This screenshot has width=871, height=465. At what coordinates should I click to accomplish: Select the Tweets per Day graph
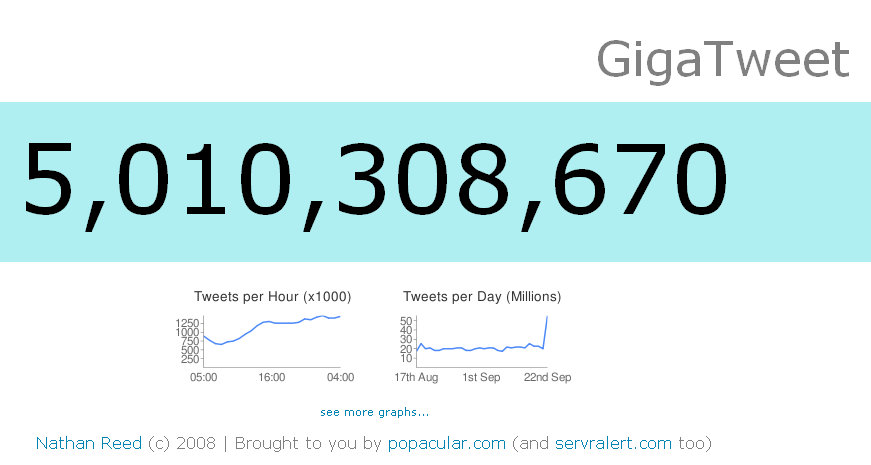(x=482, y=341)
